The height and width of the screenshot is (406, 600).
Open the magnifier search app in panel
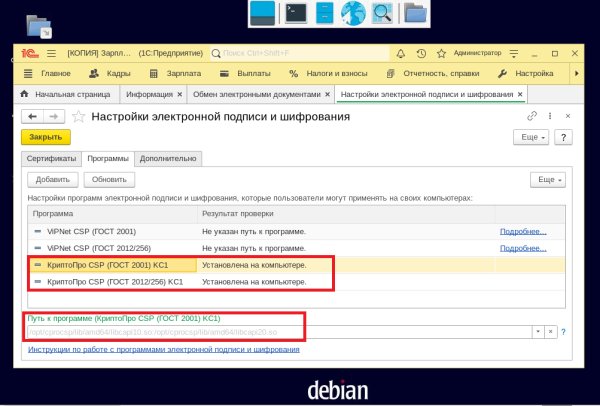click(x=382, y=13)
